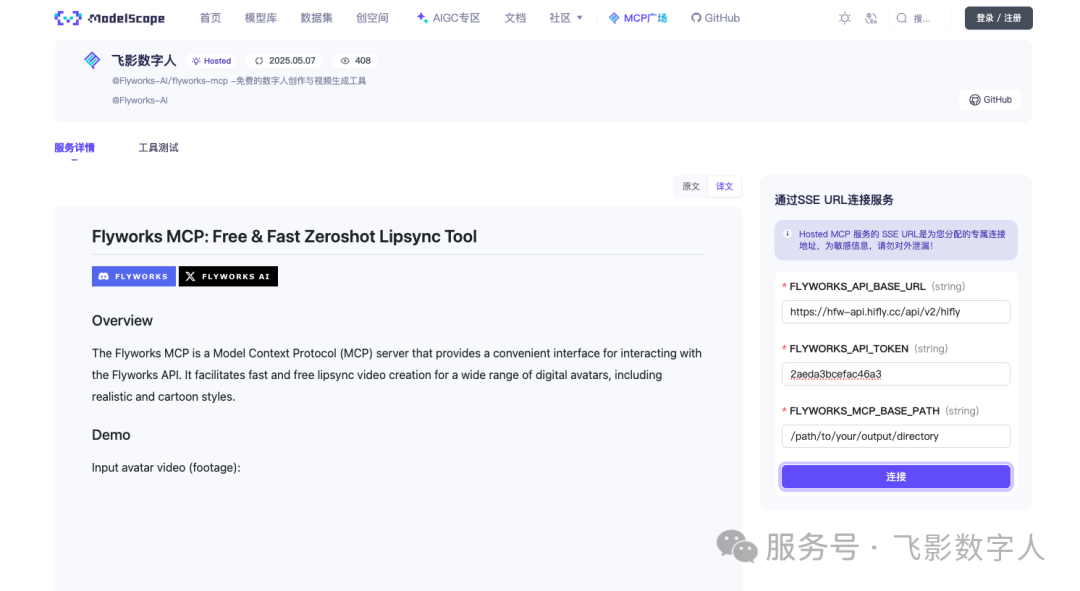Click the search magnifier icon

click(x=901, y=19)
